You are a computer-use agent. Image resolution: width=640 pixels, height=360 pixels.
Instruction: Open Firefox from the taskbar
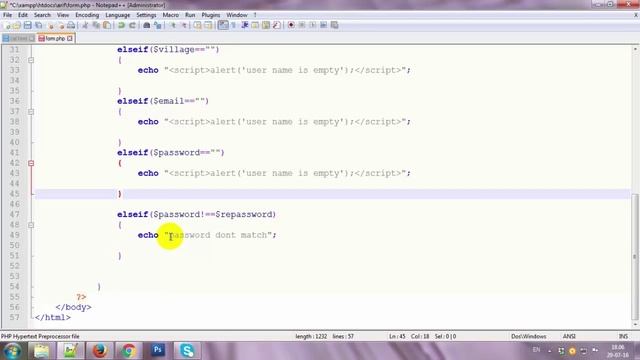click(100, 351)
